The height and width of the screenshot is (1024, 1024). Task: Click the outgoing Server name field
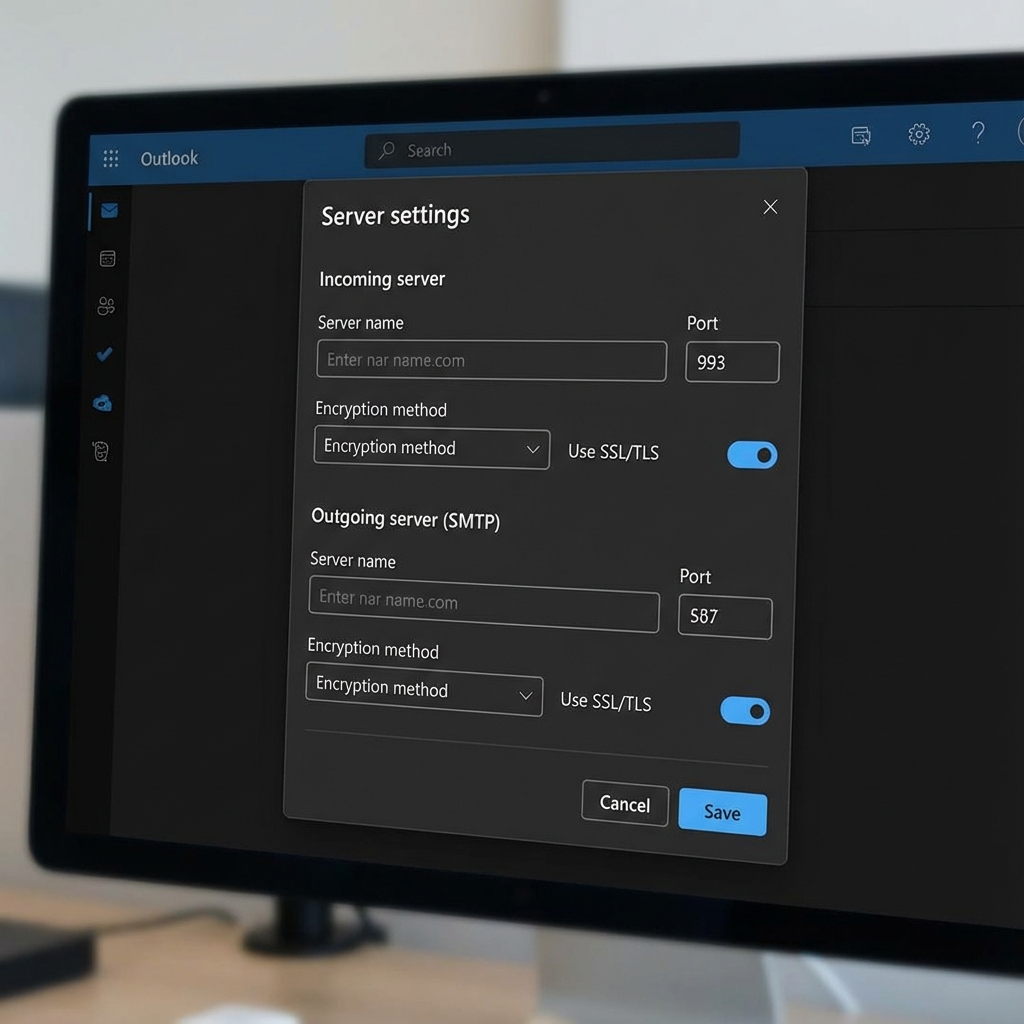[x=484, y=602]
